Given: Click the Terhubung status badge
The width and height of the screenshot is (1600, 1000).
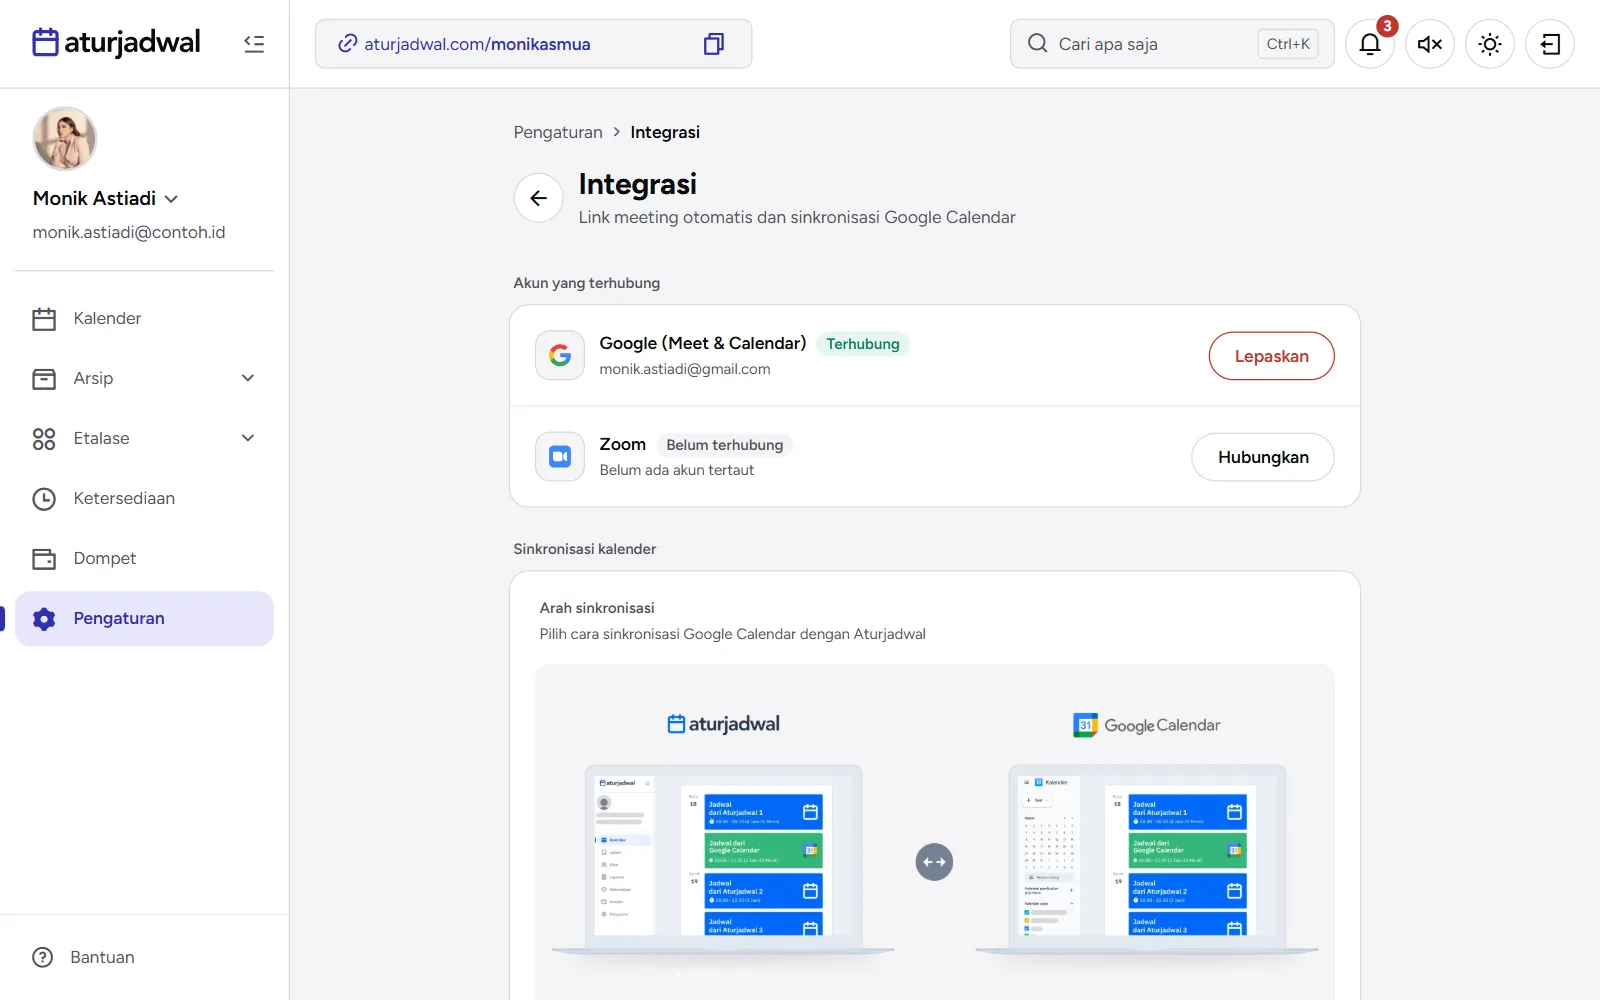Looking at the screenshot, I should point(863,344).
